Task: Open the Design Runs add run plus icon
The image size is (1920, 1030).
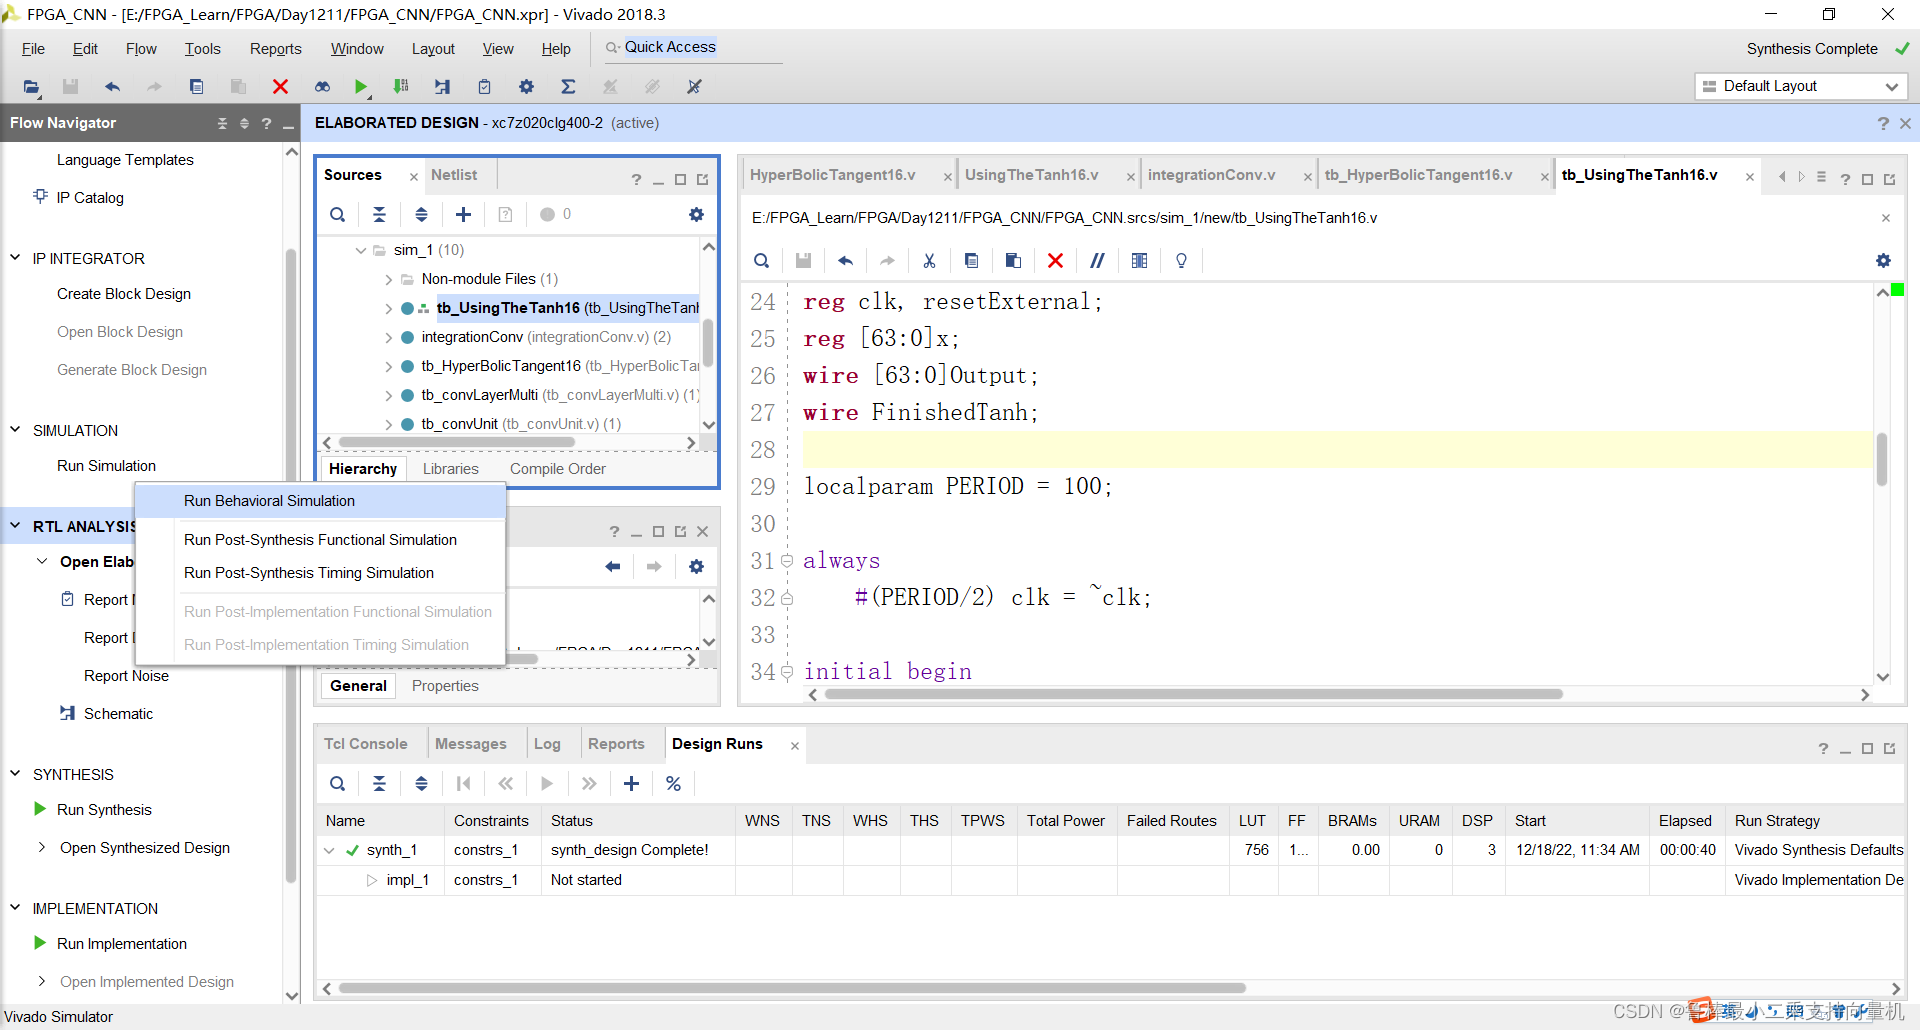Action: coord(631,784)
